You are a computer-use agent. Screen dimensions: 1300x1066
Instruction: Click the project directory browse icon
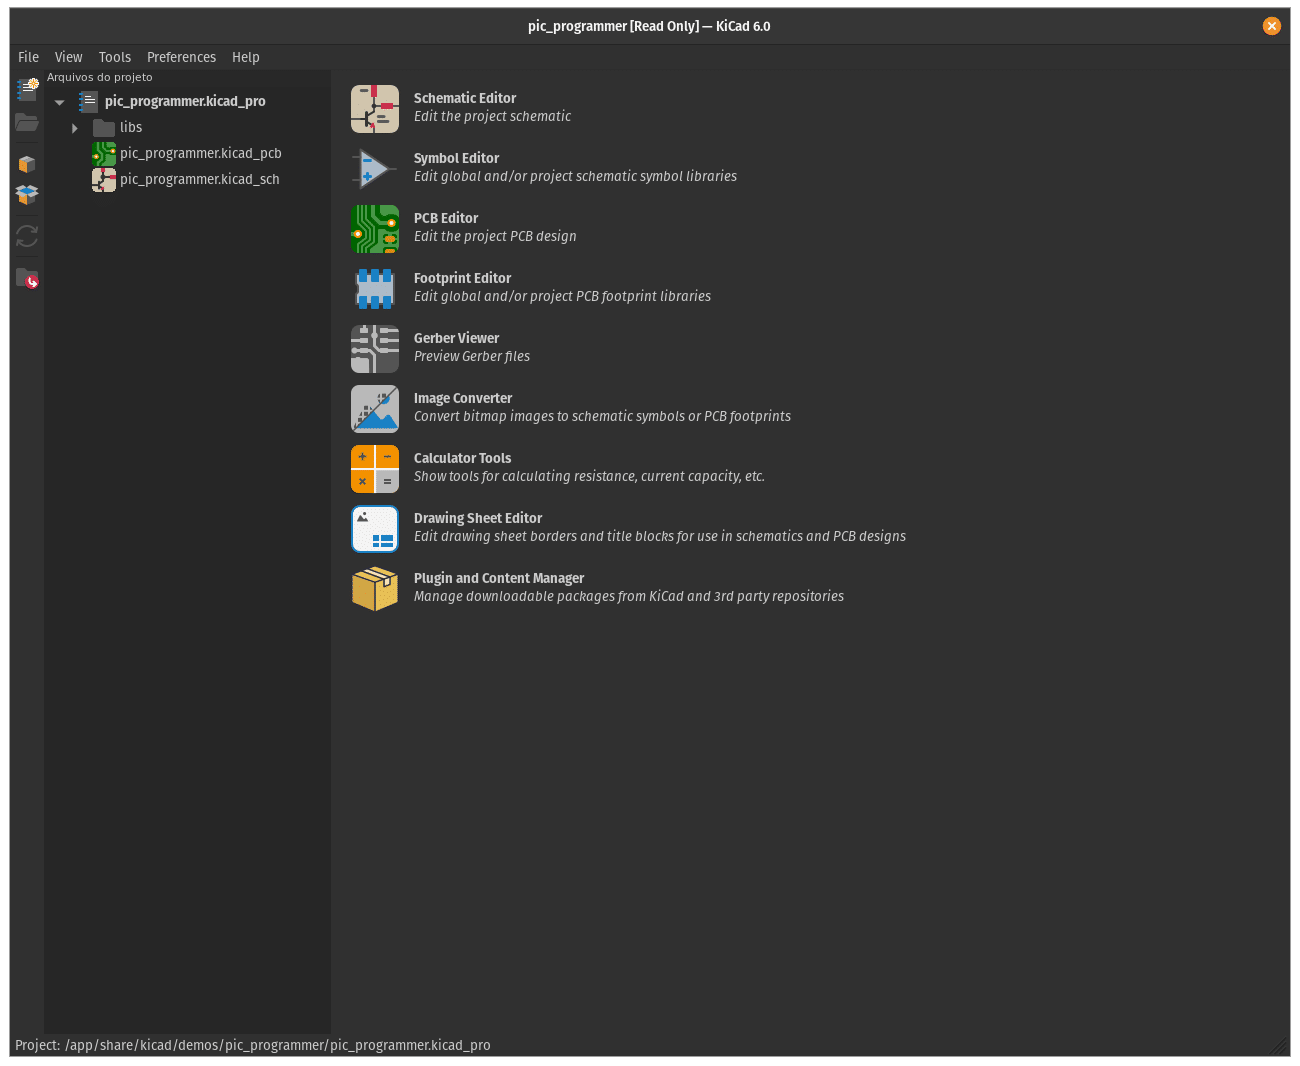click(x=27, y=280)
